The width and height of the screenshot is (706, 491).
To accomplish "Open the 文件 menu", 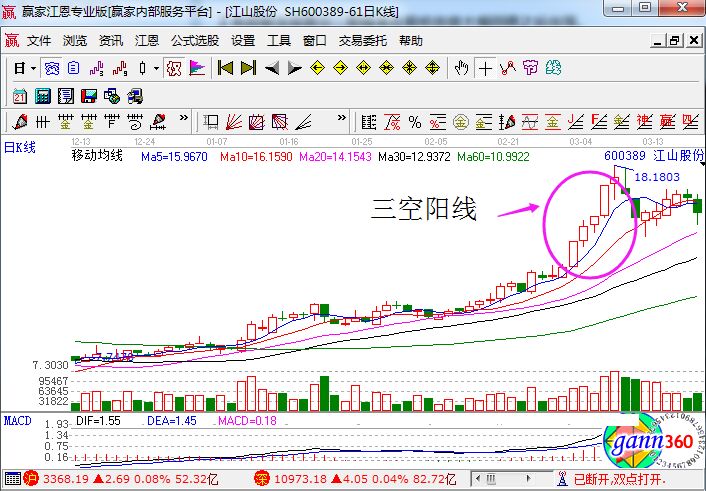I will [39, 41].
